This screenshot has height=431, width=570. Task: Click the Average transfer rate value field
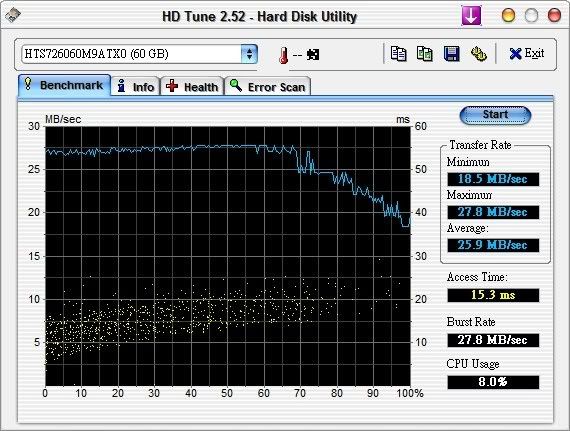[493, 245]
